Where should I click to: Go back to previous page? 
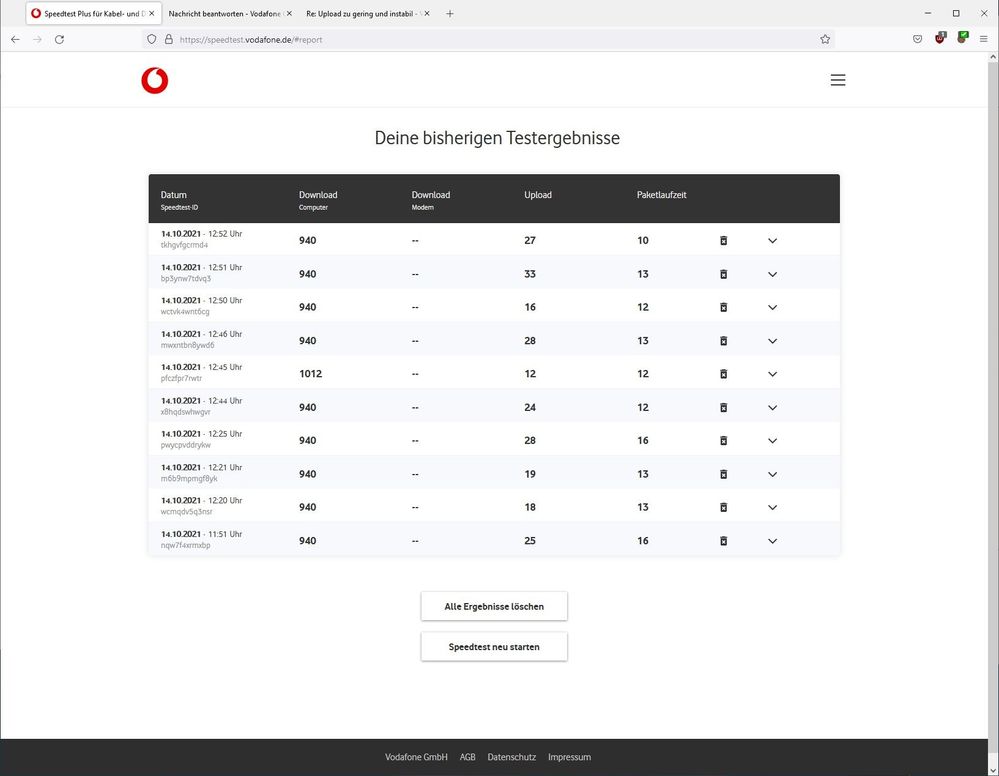coord(15,40)
